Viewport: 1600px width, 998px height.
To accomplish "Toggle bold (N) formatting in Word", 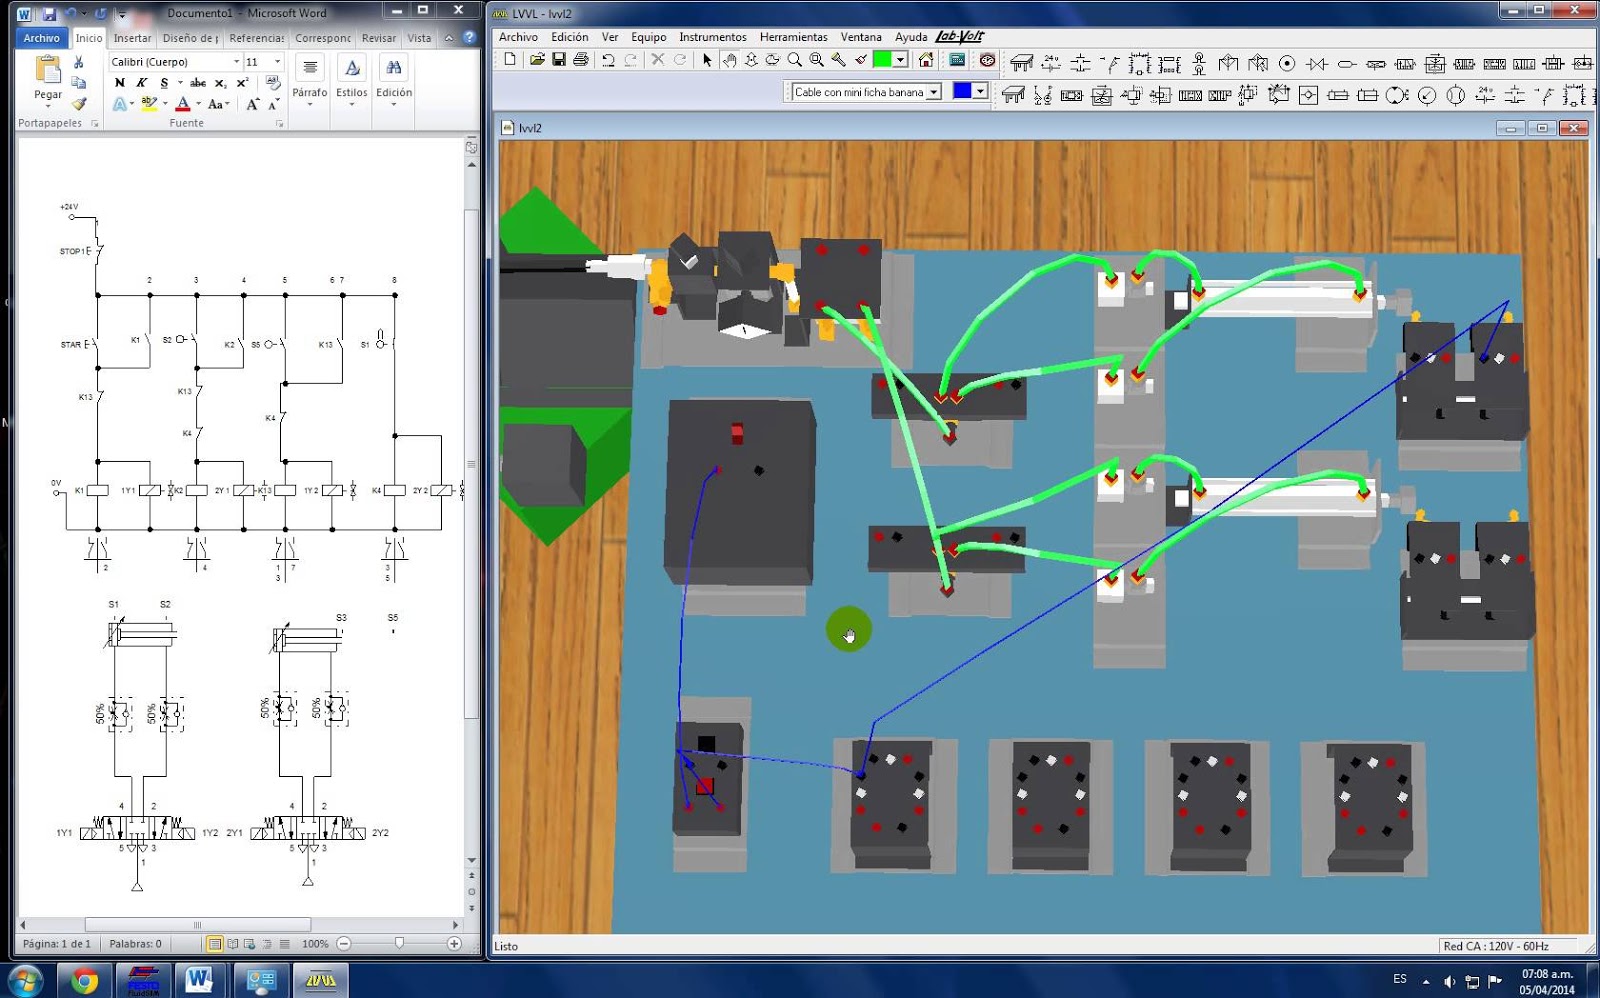I will [x=120, y=82].
